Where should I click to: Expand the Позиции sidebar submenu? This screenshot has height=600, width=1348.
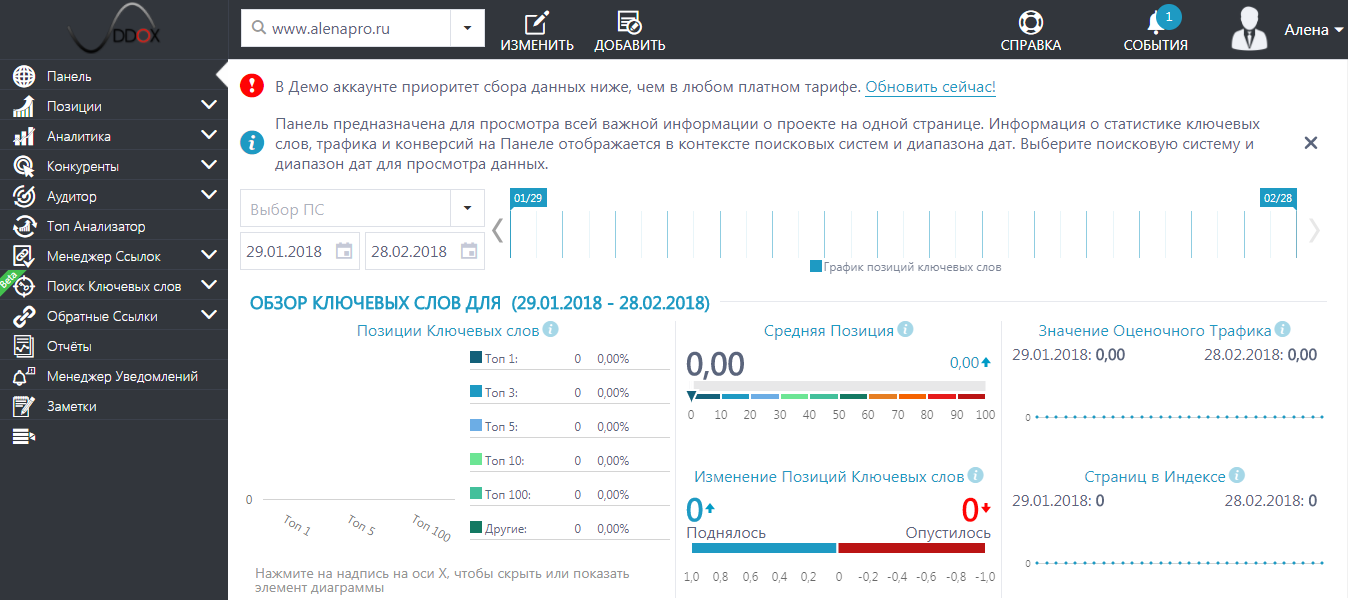point(208,106)
